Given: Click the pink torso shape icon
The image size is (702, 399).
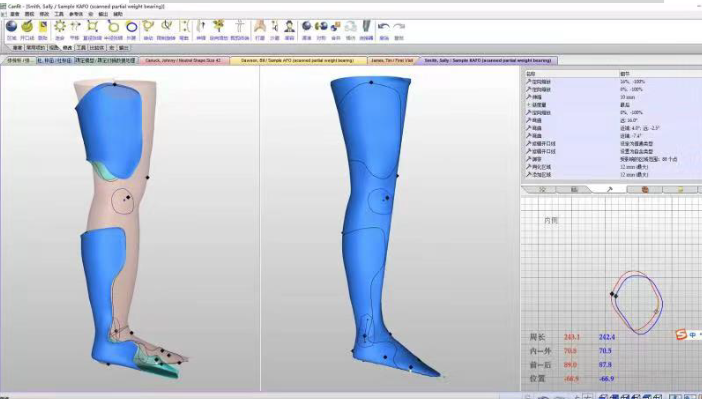Looking at the screenshot, I should 260,27.
